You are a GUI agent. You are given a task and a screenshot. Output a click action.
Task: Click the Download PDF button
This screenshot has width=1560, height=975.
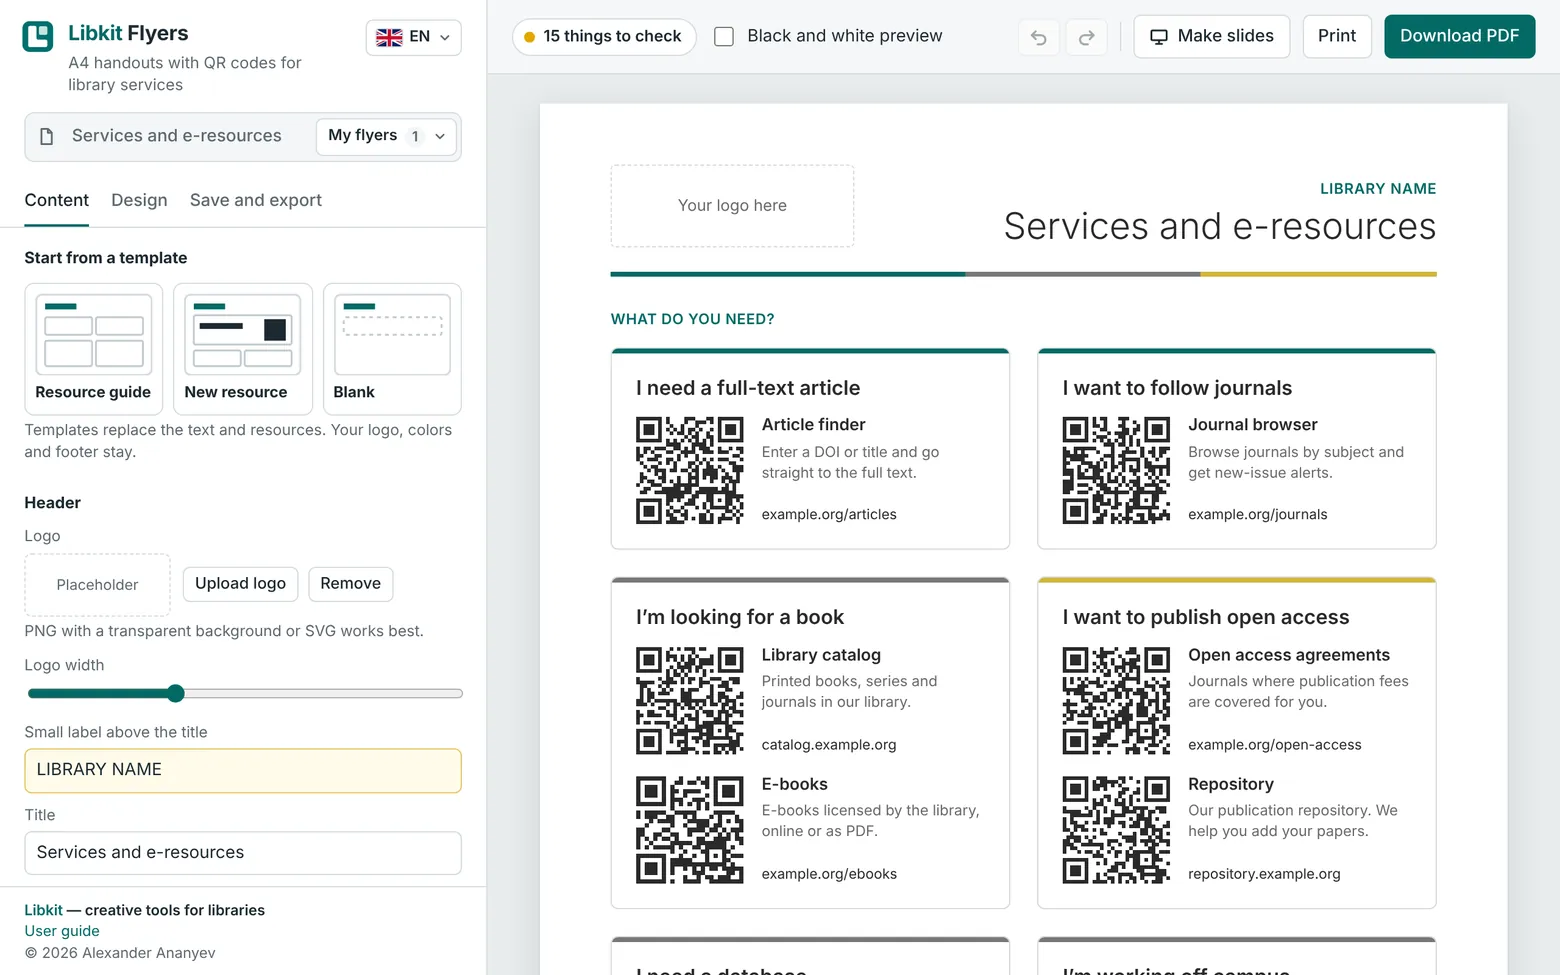tap(1460, 37)
